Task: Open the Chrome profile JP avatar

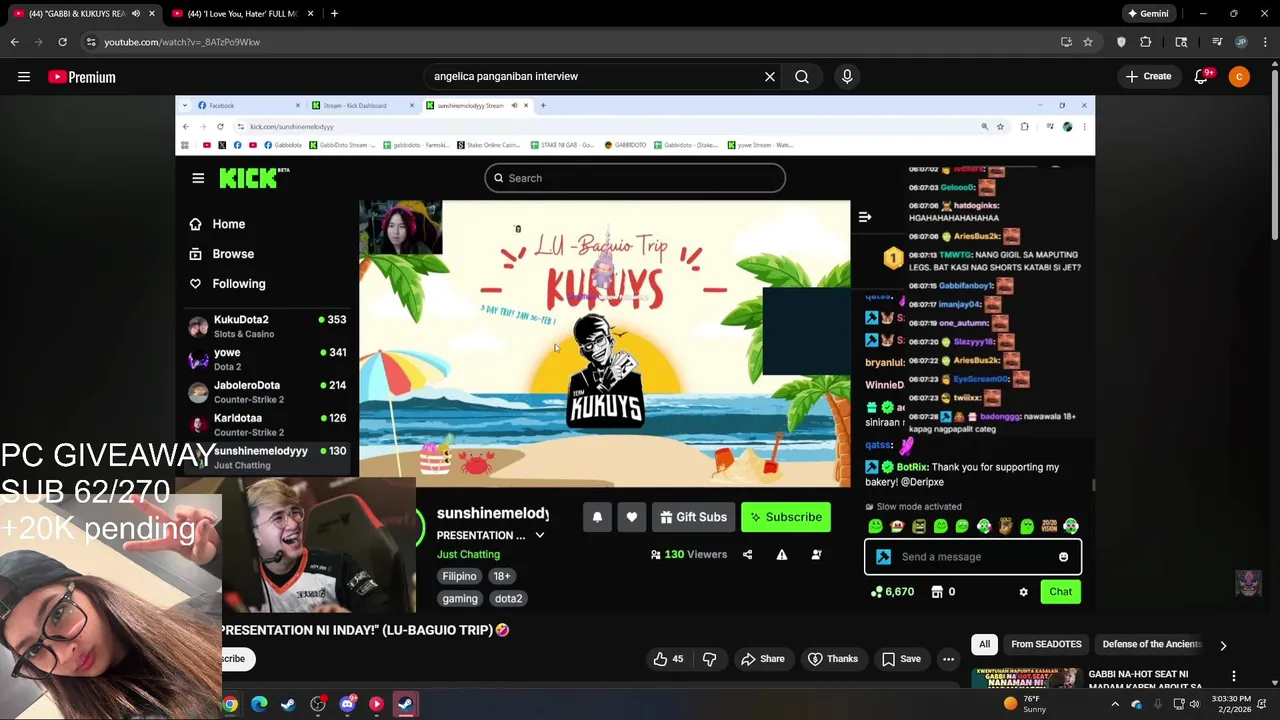Action: pos(1241,42)
